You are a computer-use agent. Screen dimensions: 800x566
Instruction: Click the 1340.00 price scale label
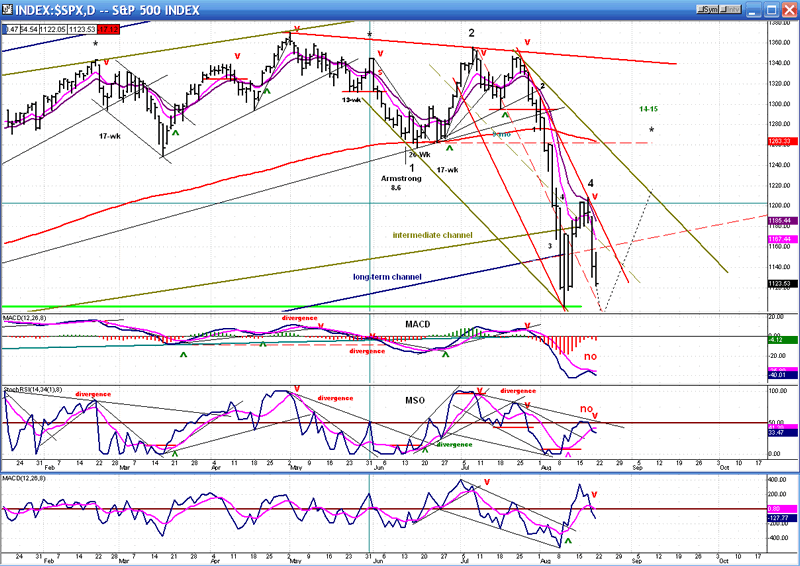[x=782, y=63]
